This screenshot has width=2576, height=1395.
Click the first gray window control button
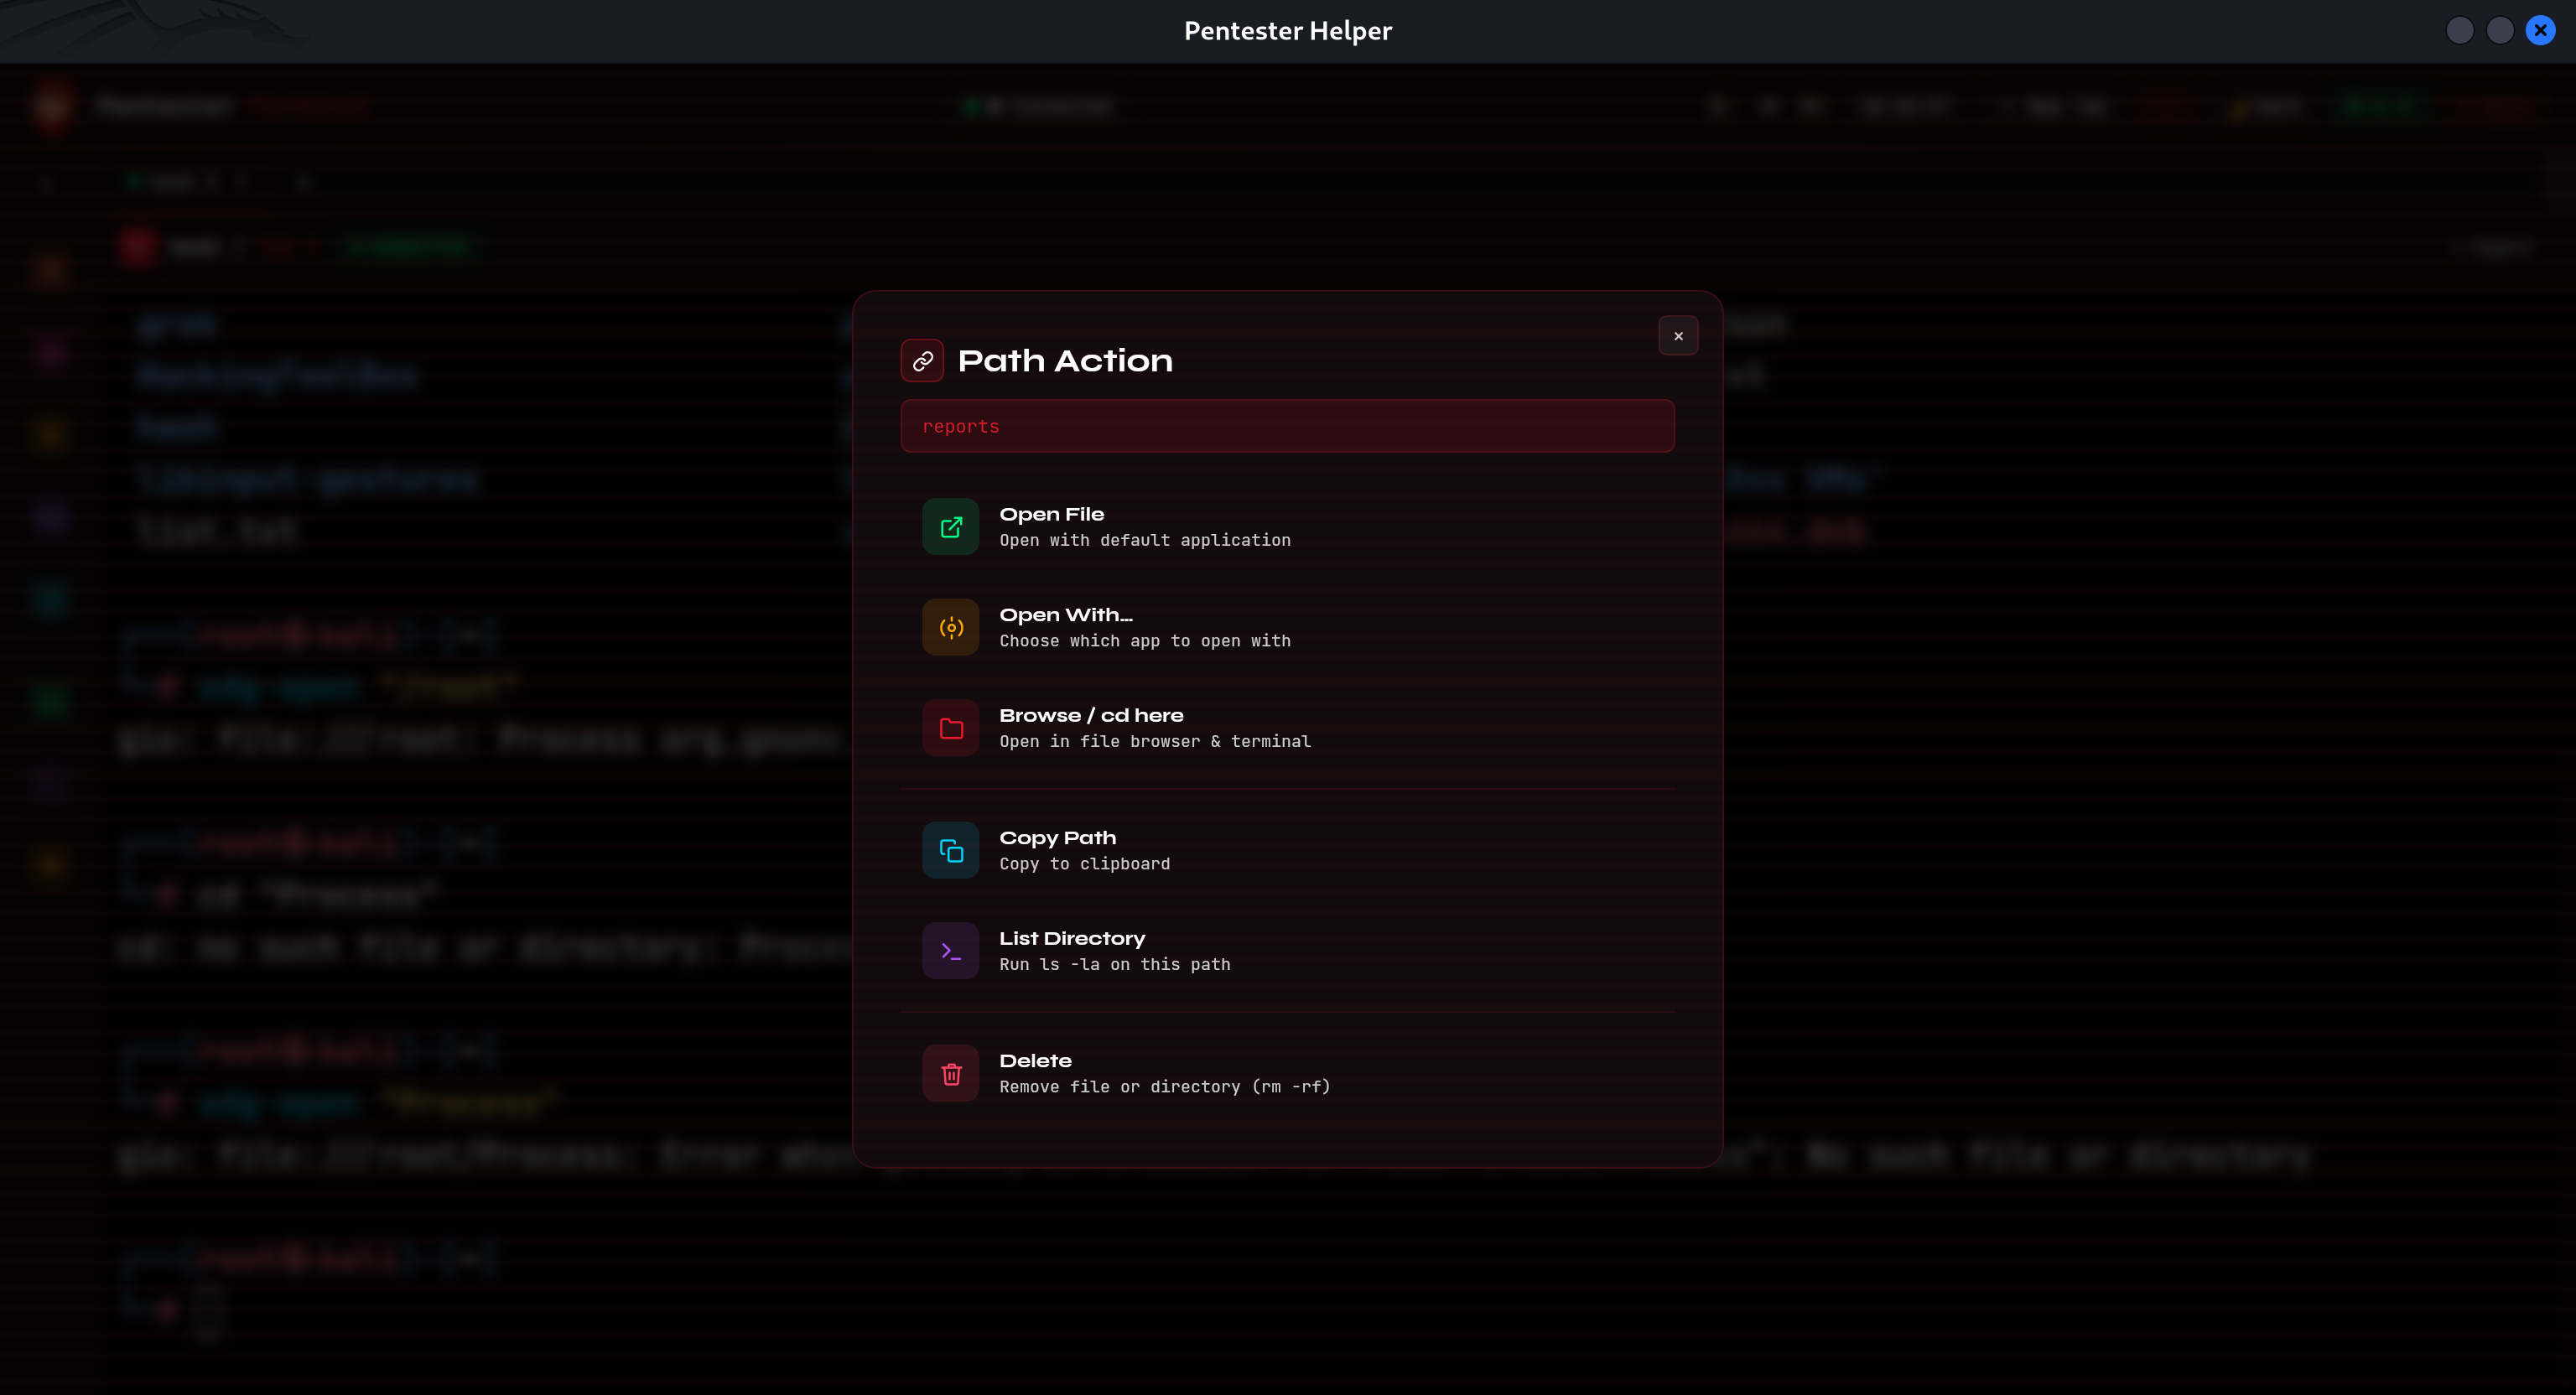2459,31
